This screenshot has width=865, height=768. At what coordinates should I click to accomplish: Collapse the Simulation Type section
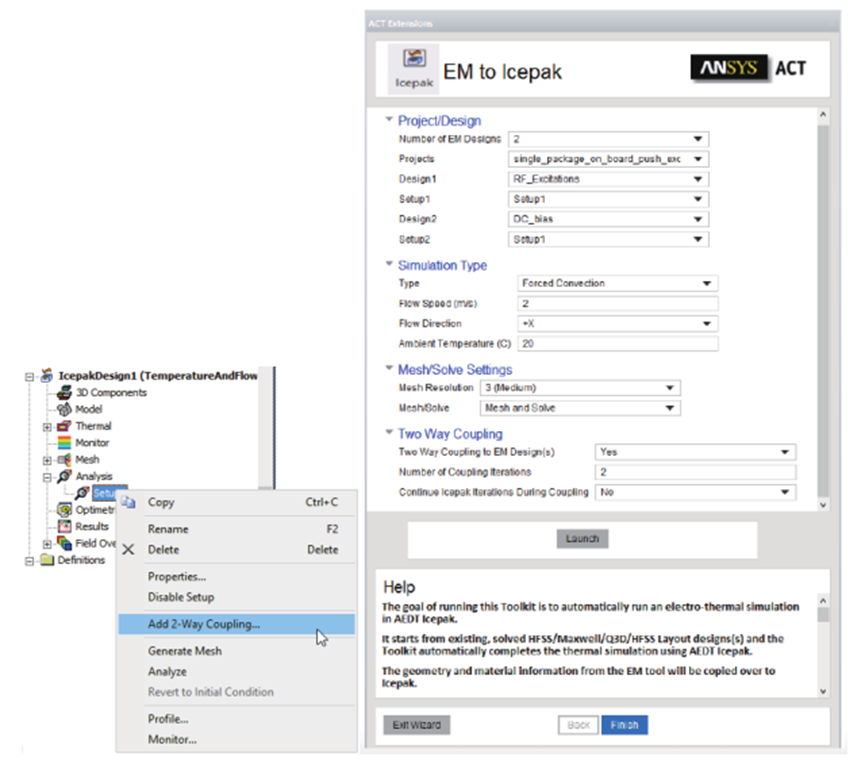pos(389,264)
